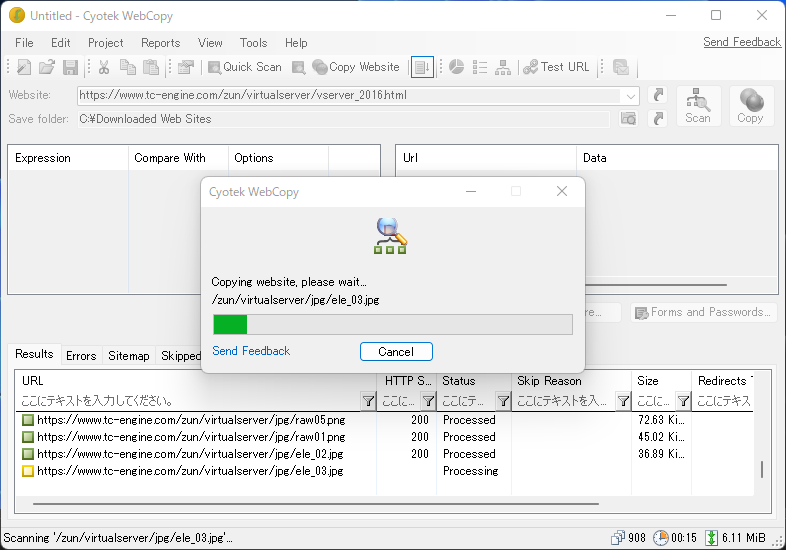Switch to the Errors tab
This screenshot has height=550, width=786.
click(x=81, y=355)
